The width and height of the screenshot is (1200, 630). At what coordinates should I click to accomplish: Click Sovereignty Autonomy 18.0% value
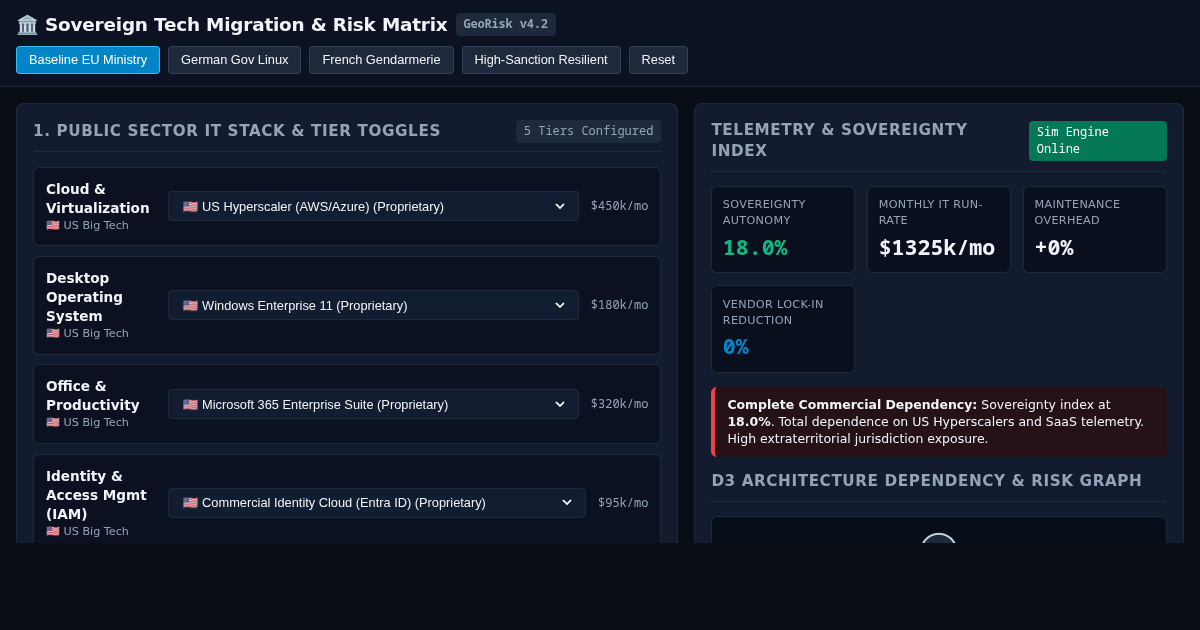coord(755,248)
